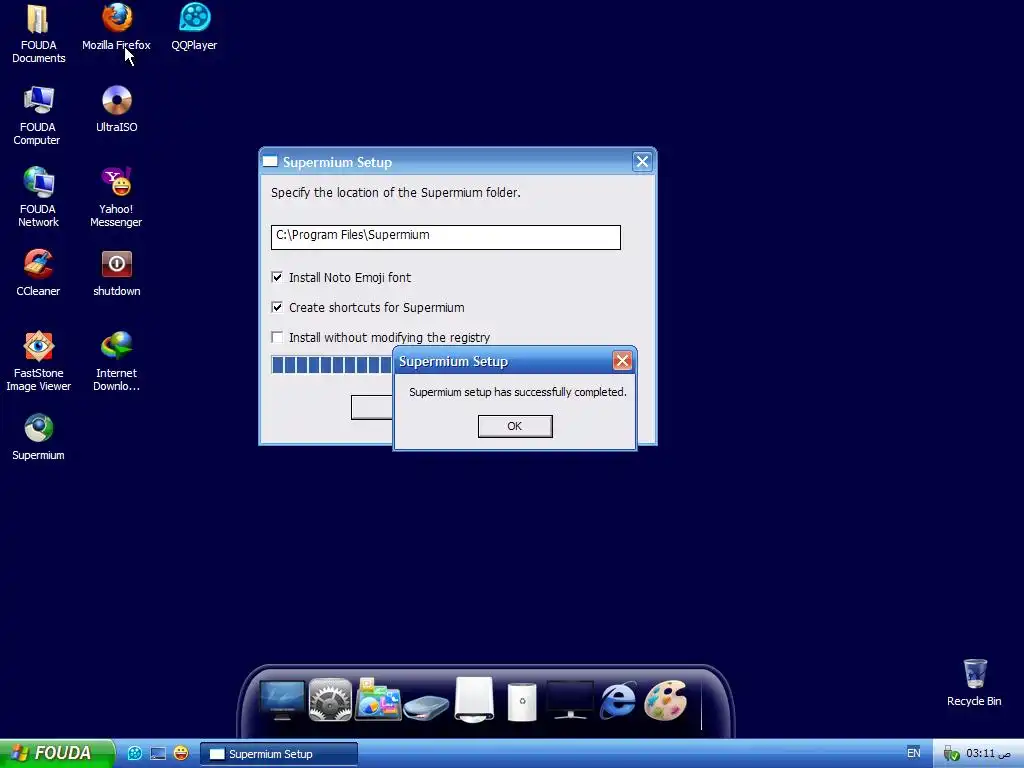This screenshot has width=1024, height=768.
Task: Launch Internet Explorer from the dock
Action: (618, 700)
